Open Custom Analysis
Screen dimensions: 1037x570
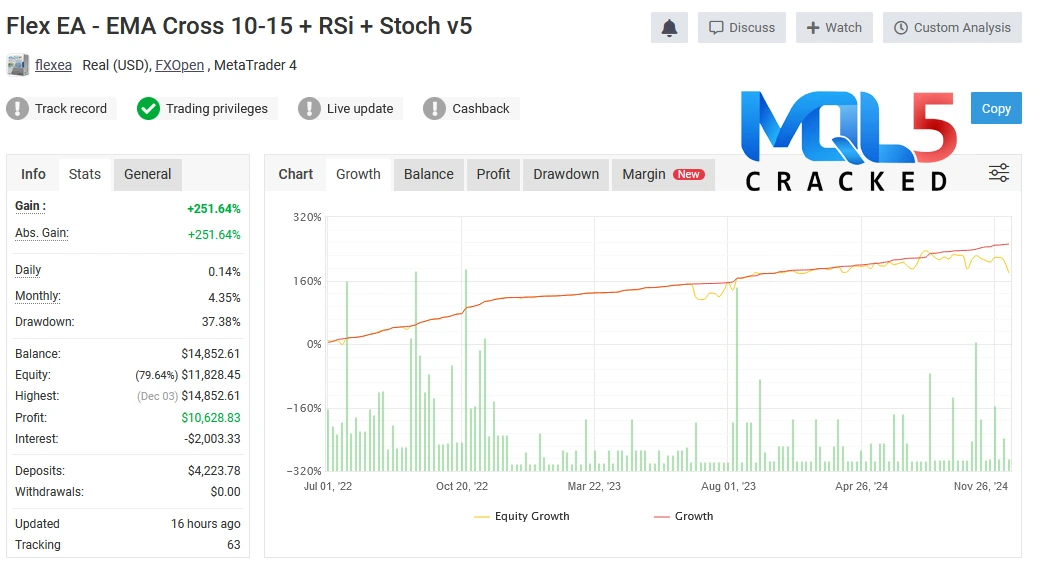[952, 28]
